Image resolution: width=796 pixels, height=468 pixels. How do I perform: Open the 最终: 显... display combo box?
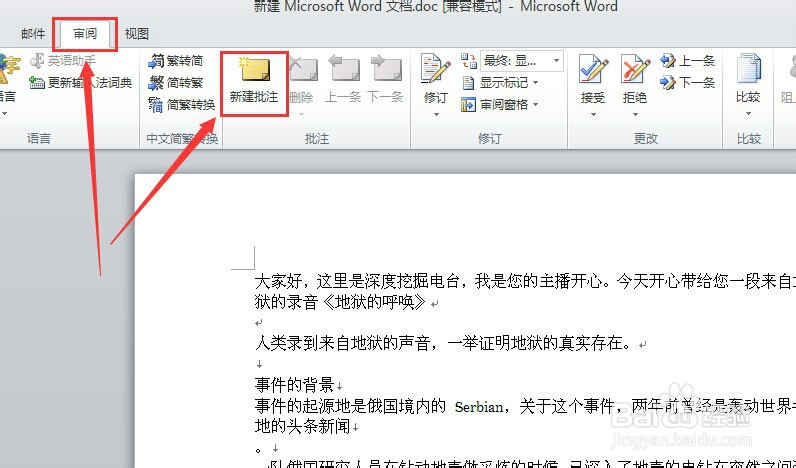[x=522, y=61]
